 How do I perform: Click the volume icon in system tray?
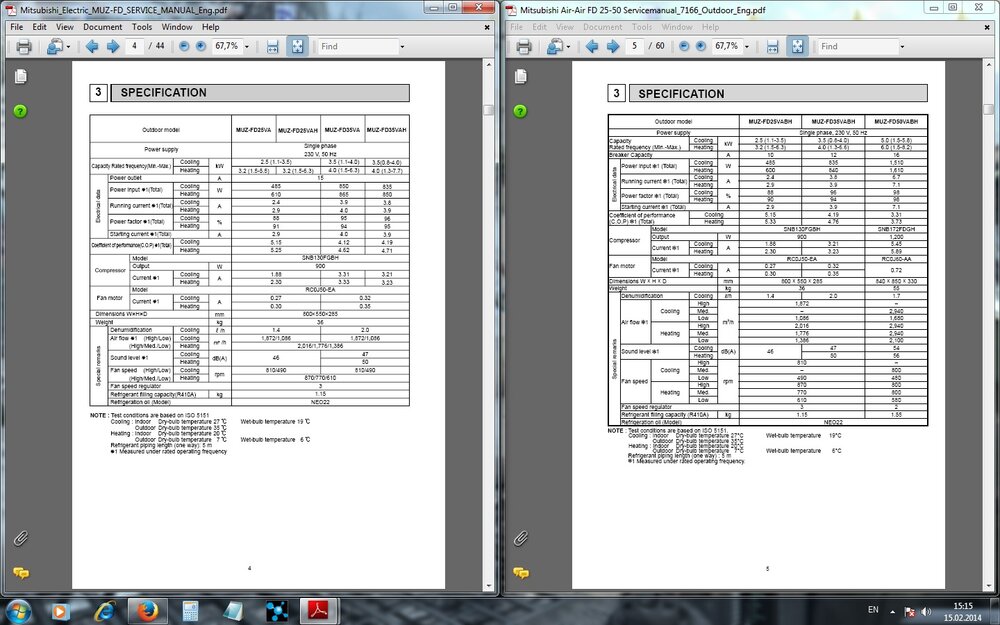[x=926, y=612]
